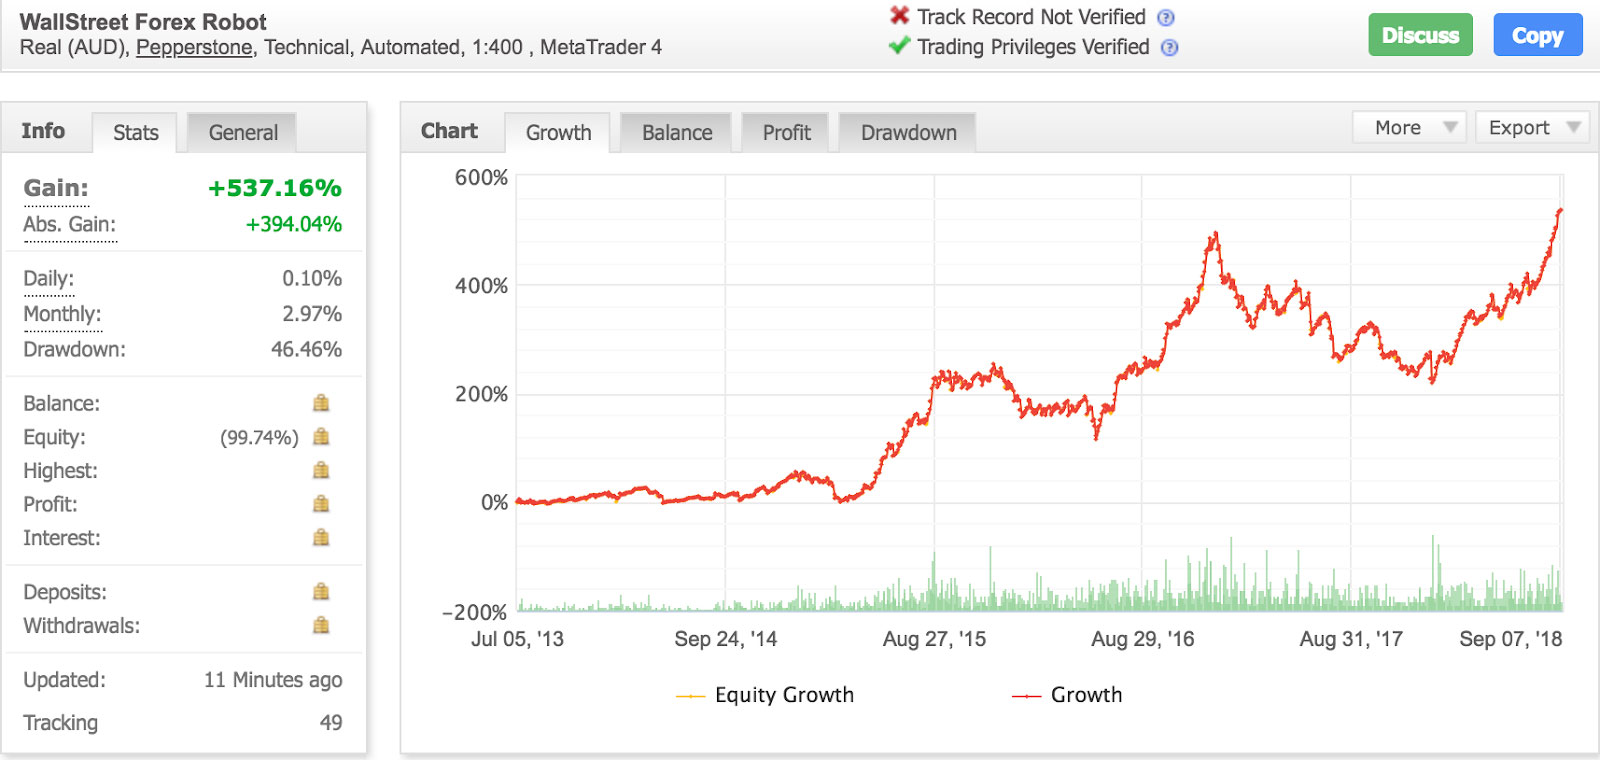Open the More dropdown menu
1600x760 pixels.
(1409, 128)
